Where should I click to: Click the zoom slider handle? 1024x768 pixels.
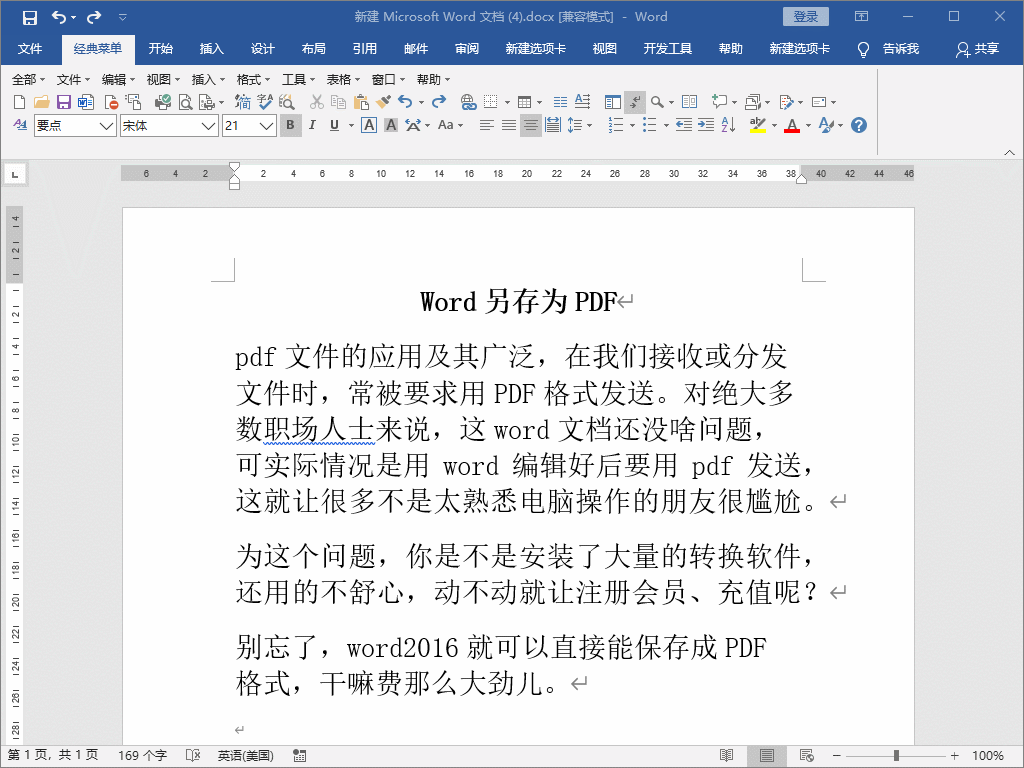(x=896, y=756)
